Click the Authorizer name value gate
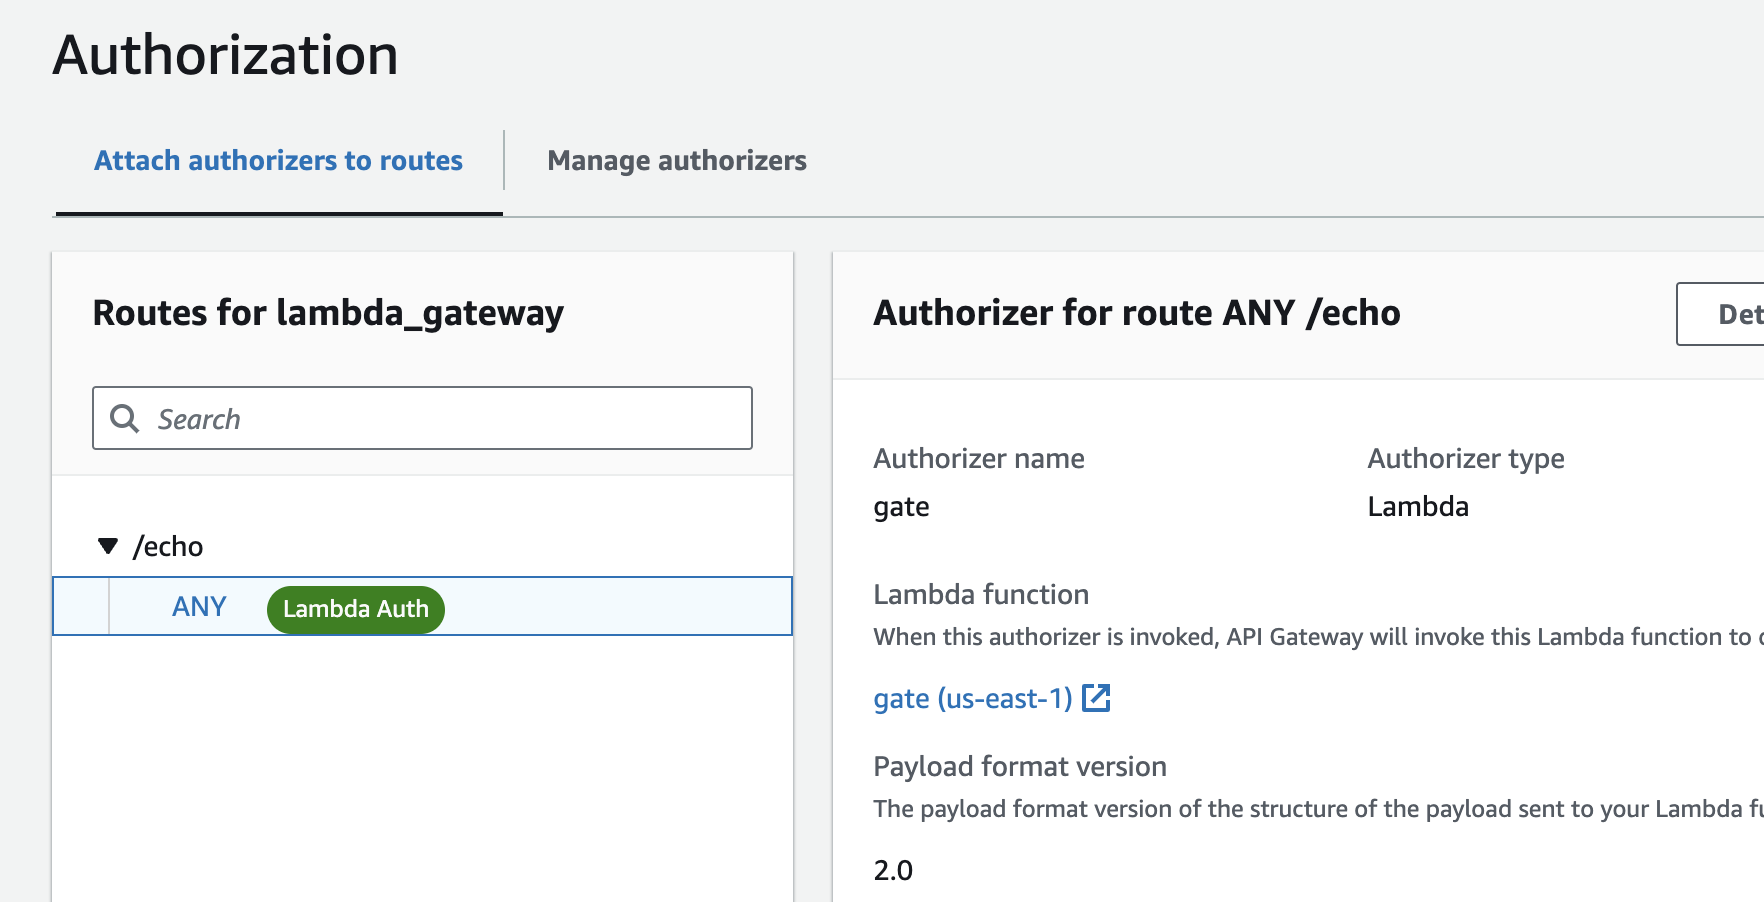This screenshot has width=1764, height=902. click(x=901, y=506)
